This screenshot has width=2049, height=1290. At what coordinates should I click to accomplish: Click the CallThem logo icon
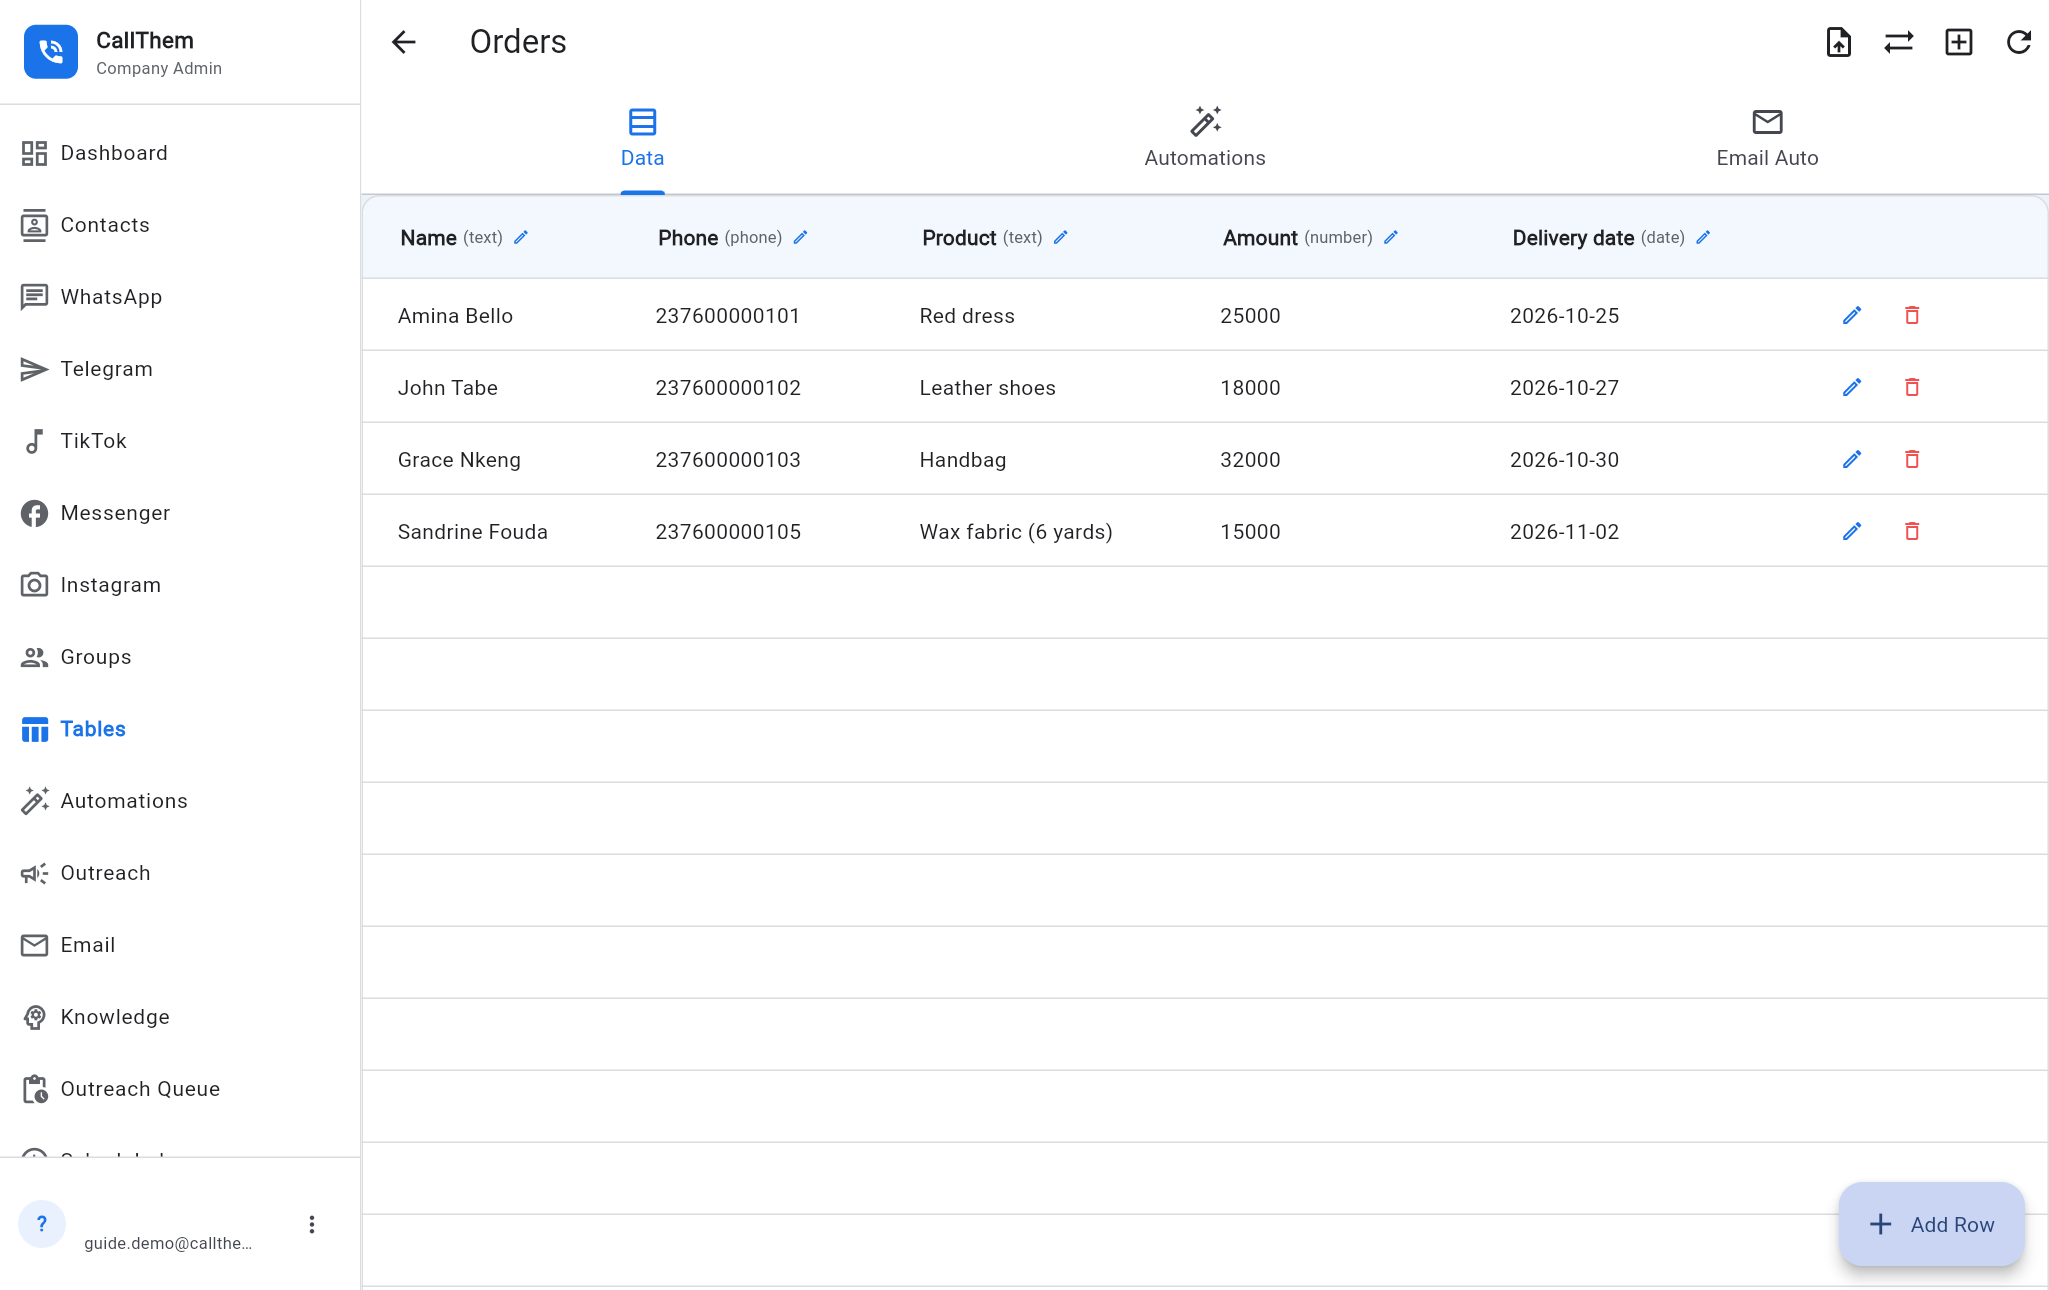click(51, 52)
